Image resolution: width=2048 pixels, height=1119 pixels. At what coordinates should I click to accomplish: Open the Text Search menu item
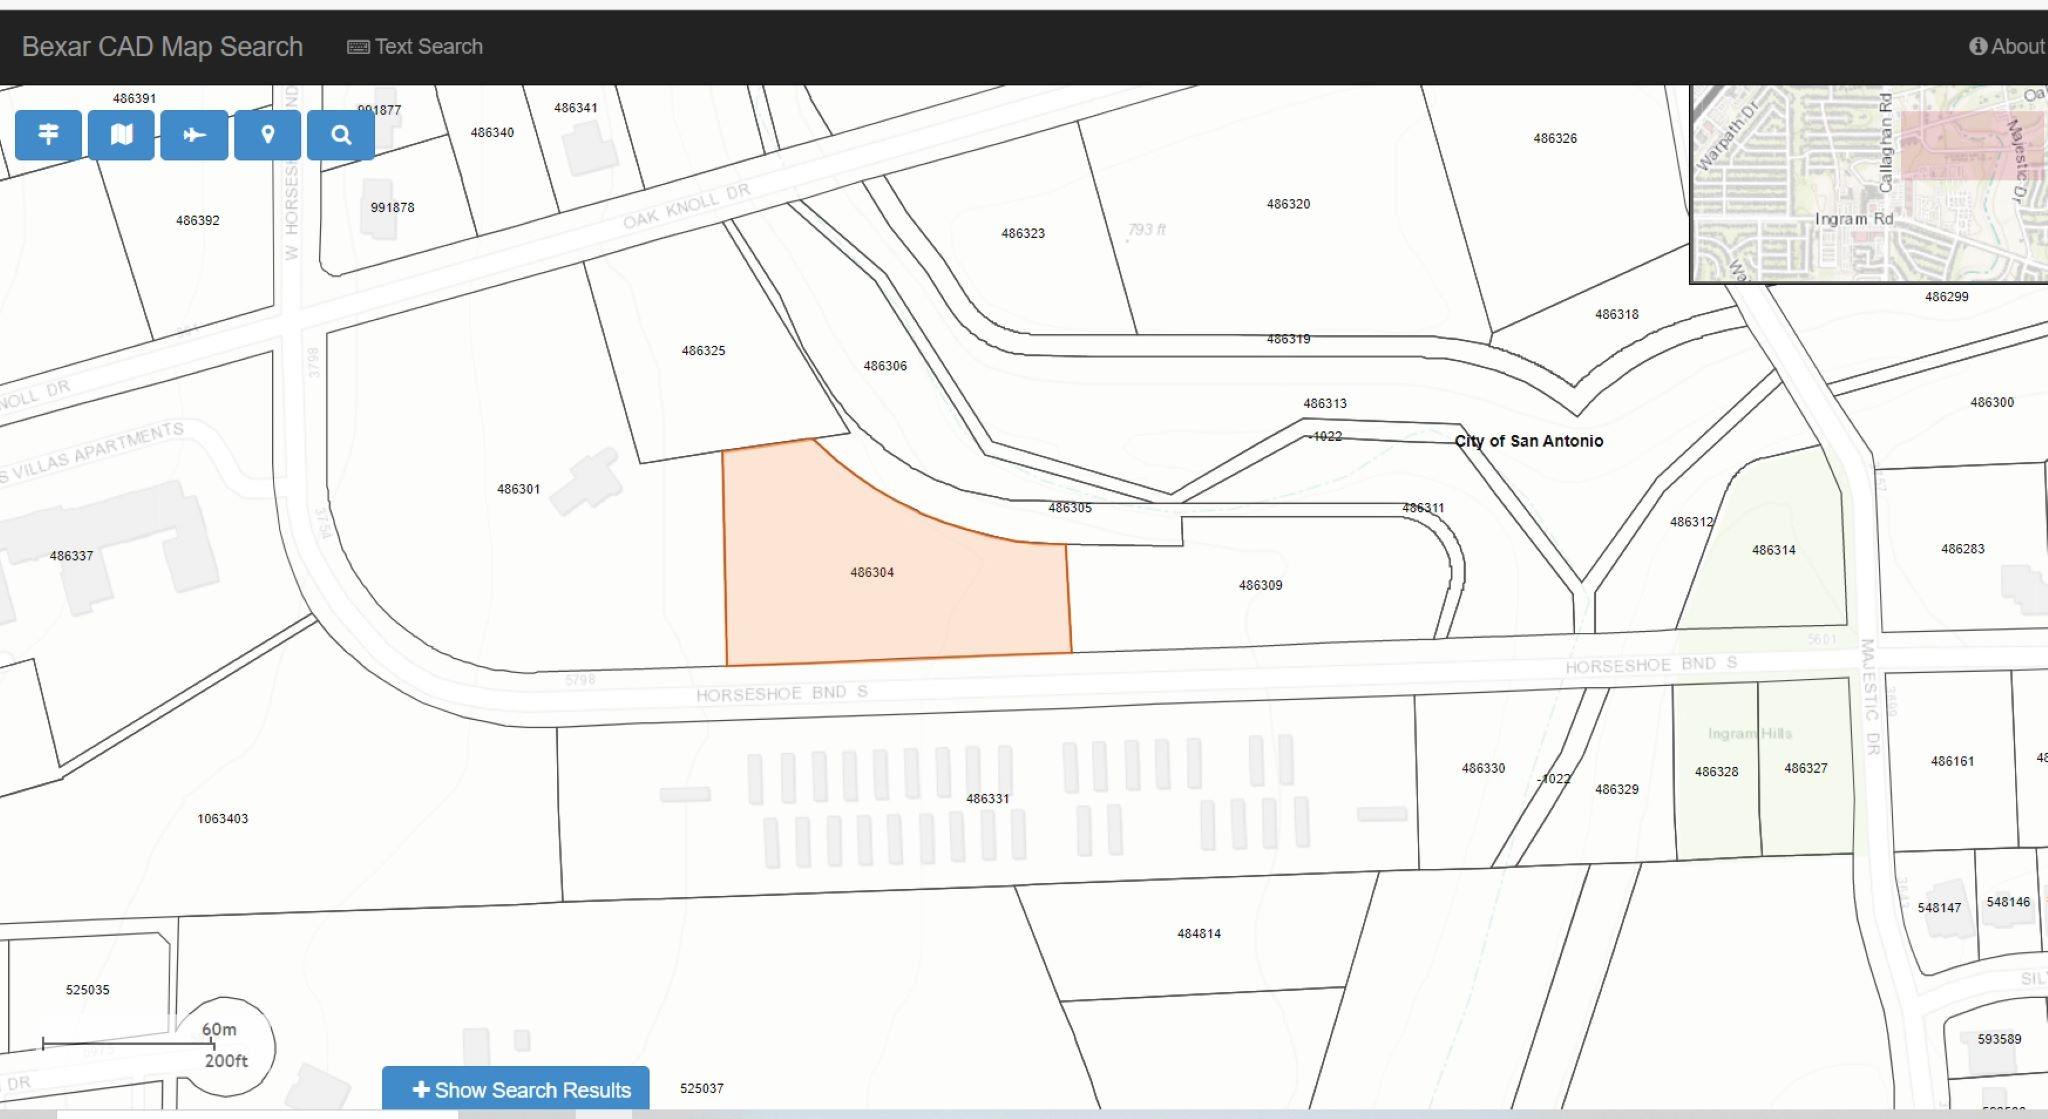click(428, 47)
